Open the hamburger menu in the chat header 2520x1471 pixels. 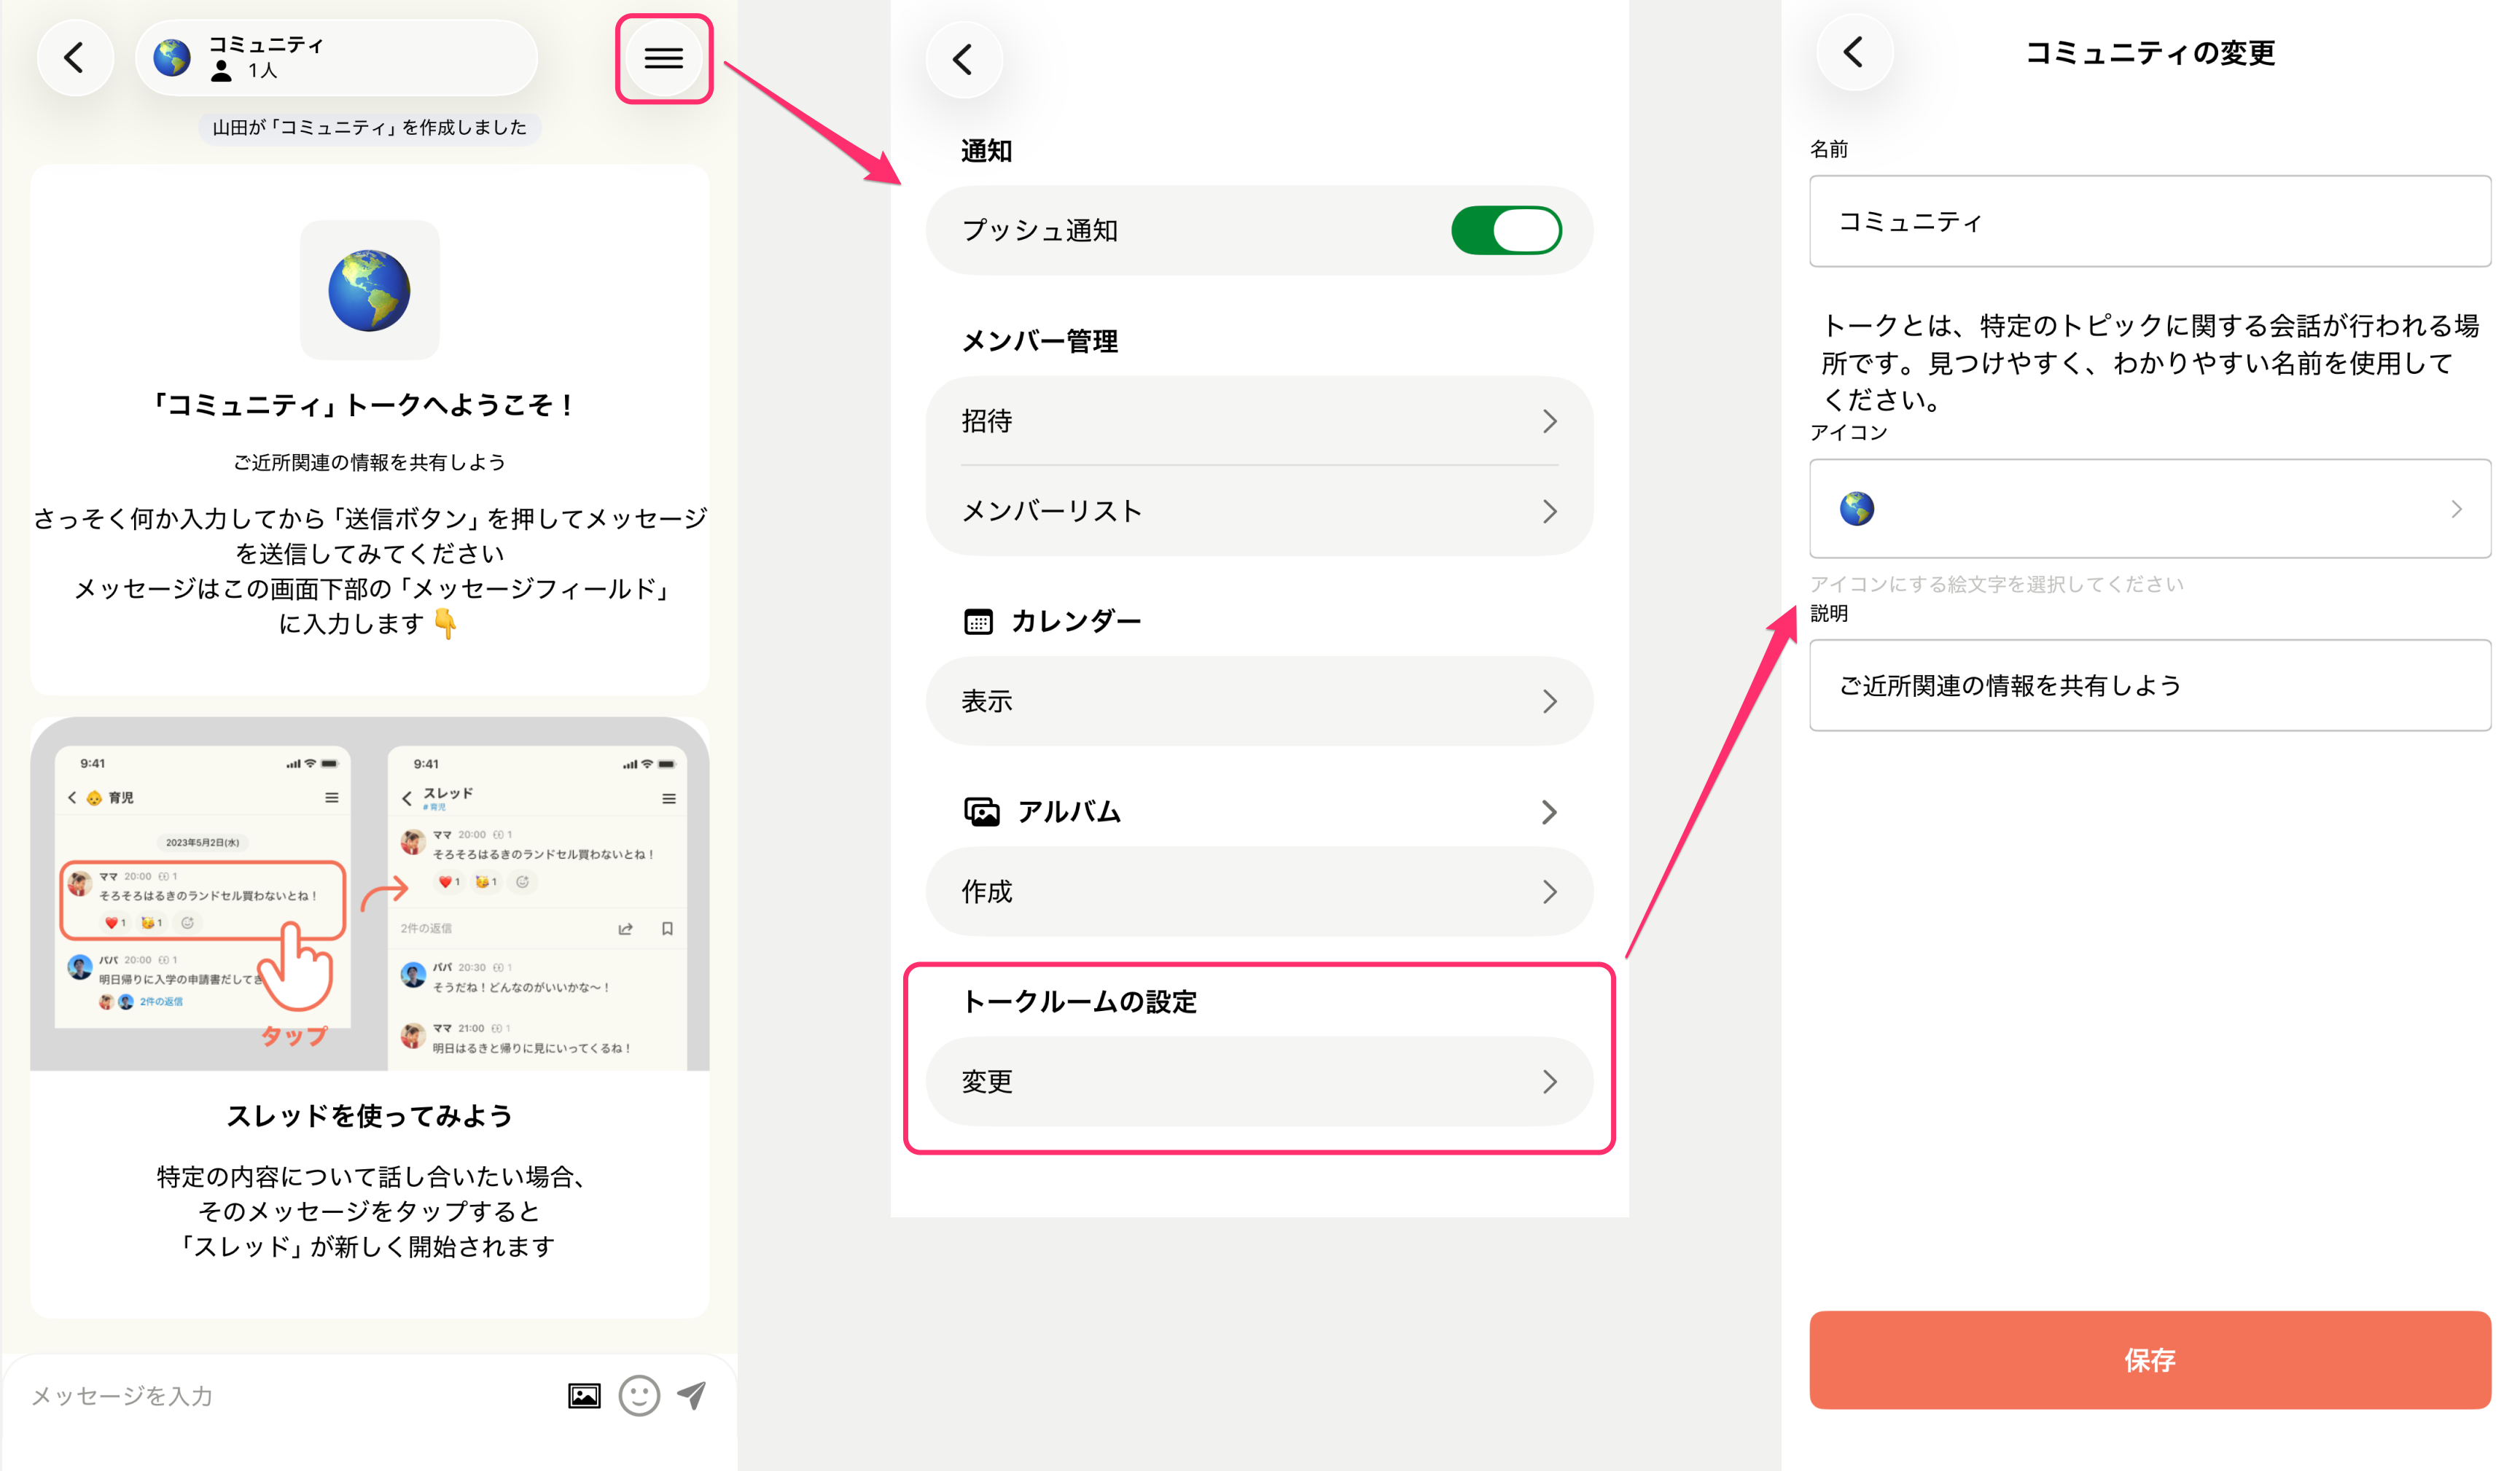[x=664, y=59]
